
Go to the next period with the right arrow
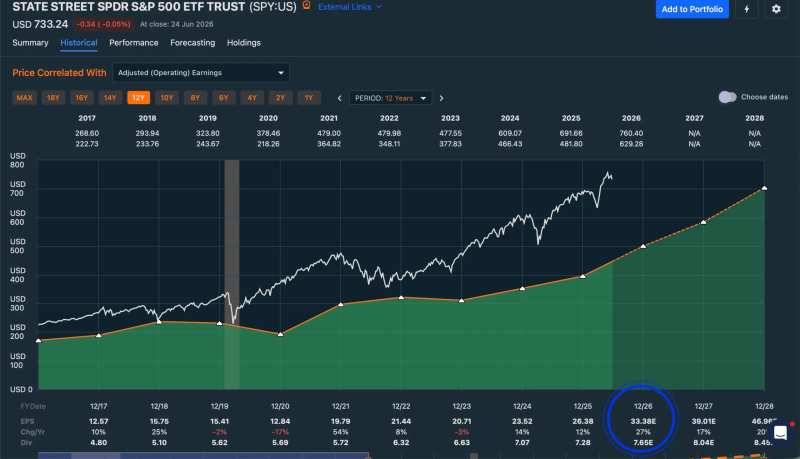point(441,98)
